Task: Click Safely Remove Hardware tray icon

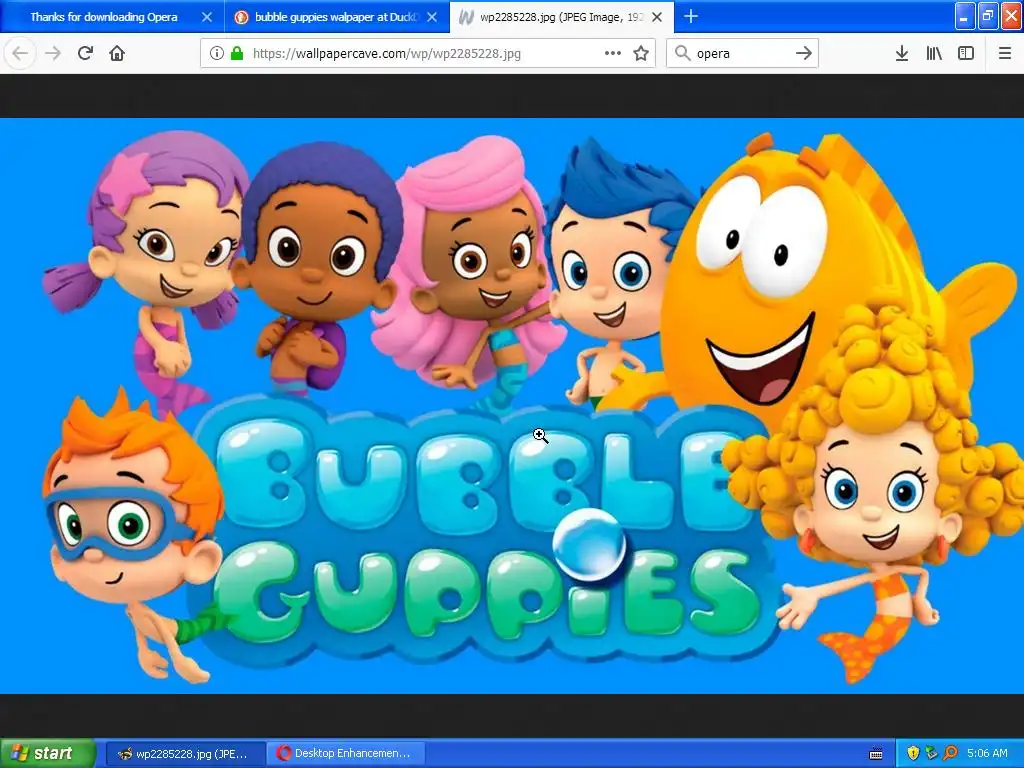Action: pyautogui.click(x=931, y=754)
